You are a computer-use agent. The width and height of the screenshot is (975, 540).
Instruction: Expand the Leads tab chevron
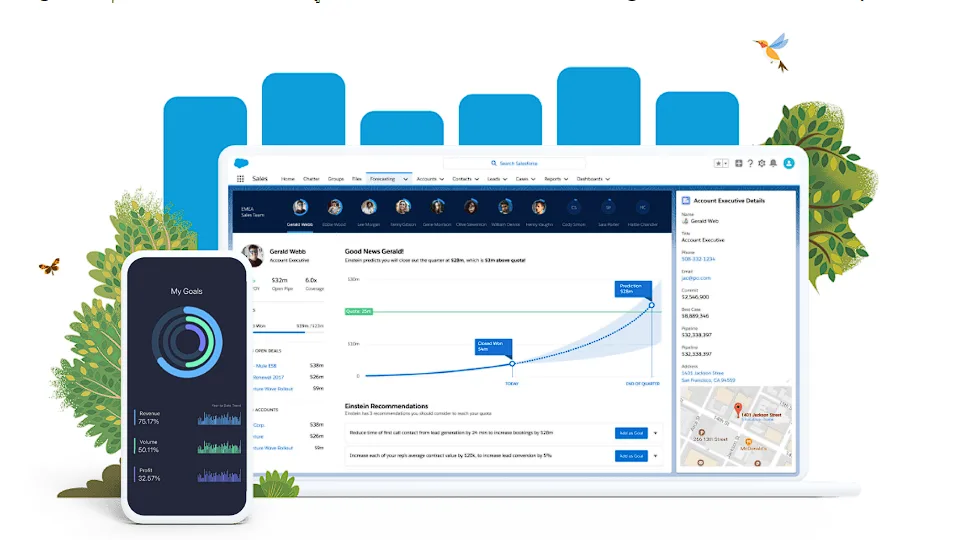(x=505, y=179)
